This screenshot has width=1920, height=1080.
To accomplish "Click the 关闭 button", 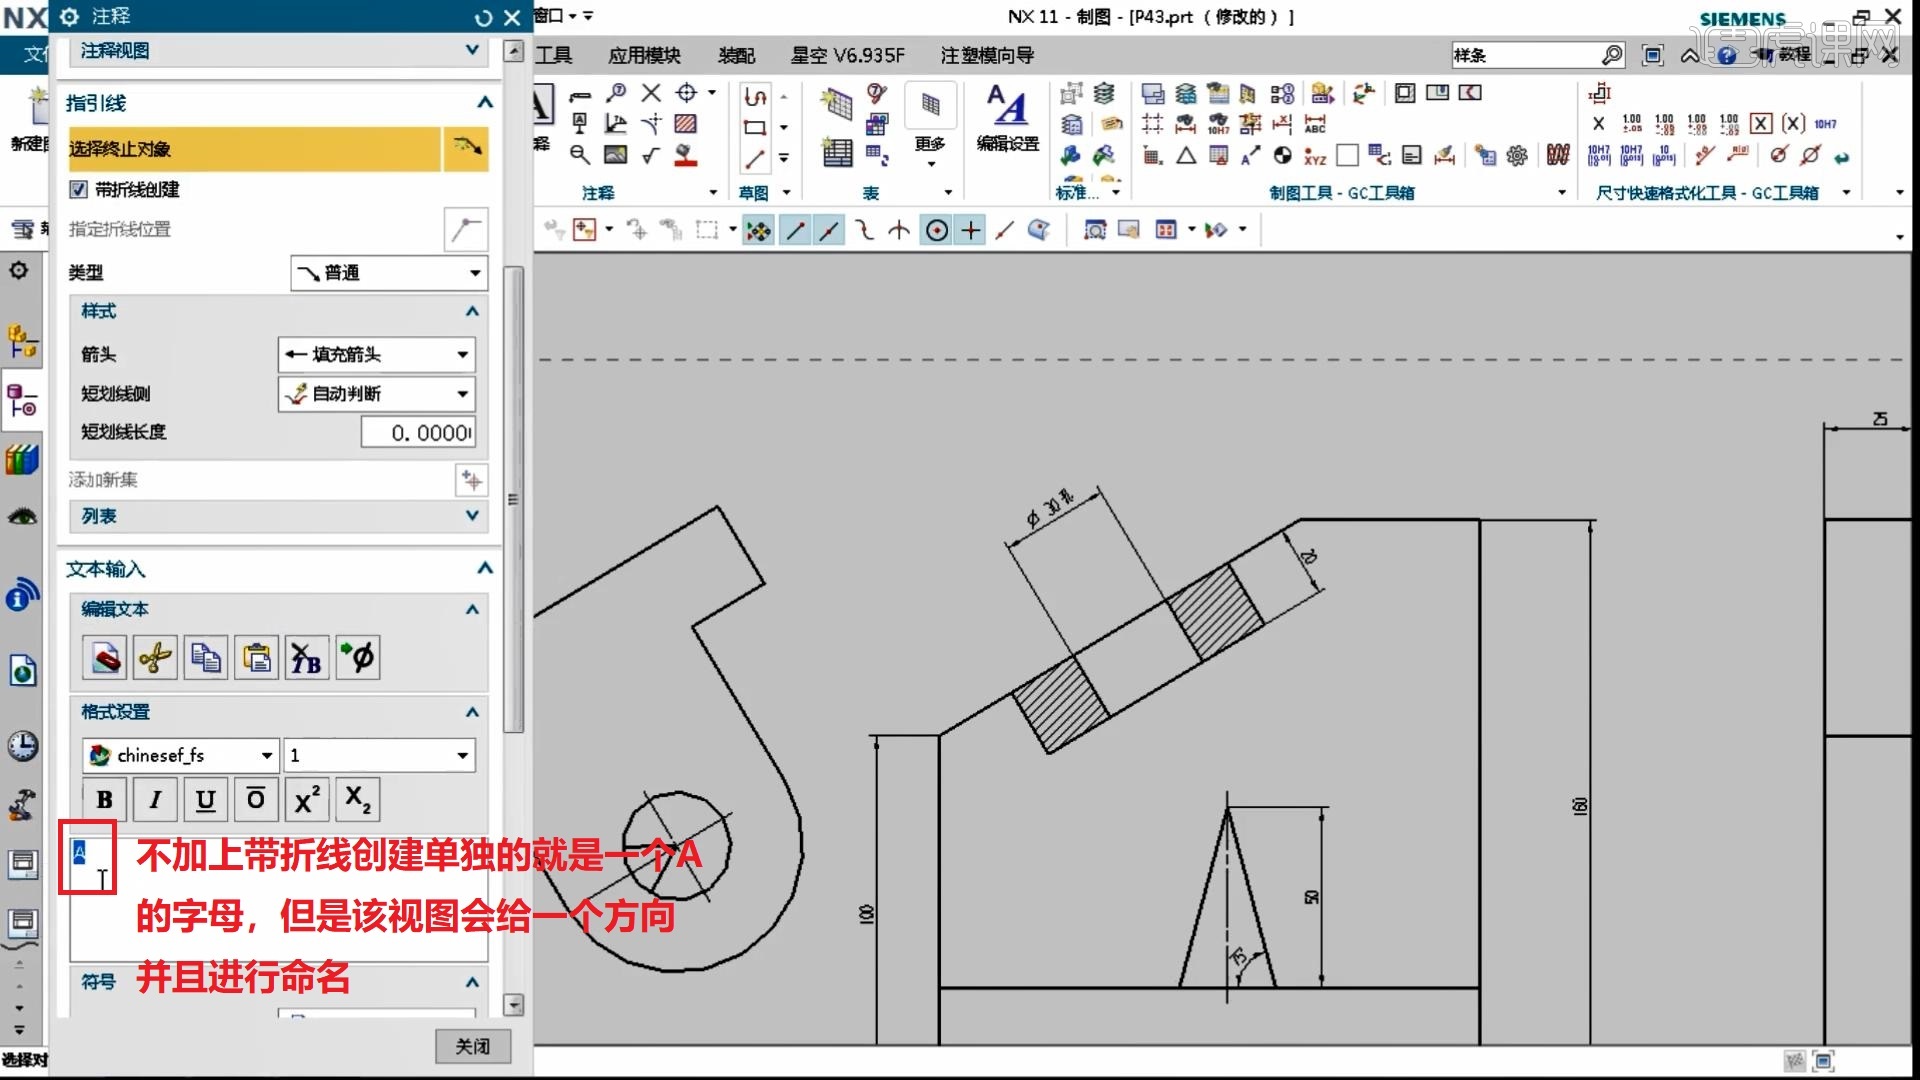I will (473, 1046).
